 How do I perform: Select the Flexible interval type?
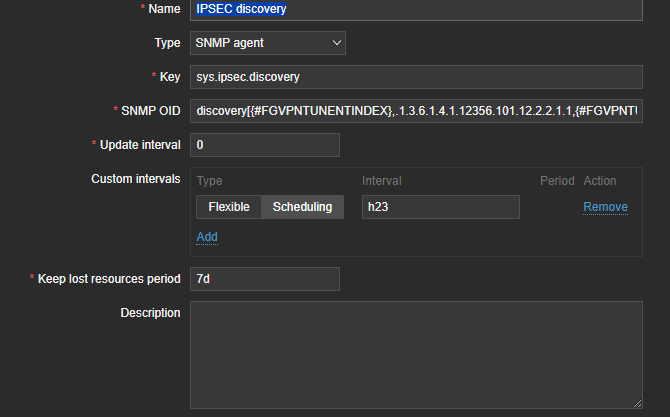[229, 207]
